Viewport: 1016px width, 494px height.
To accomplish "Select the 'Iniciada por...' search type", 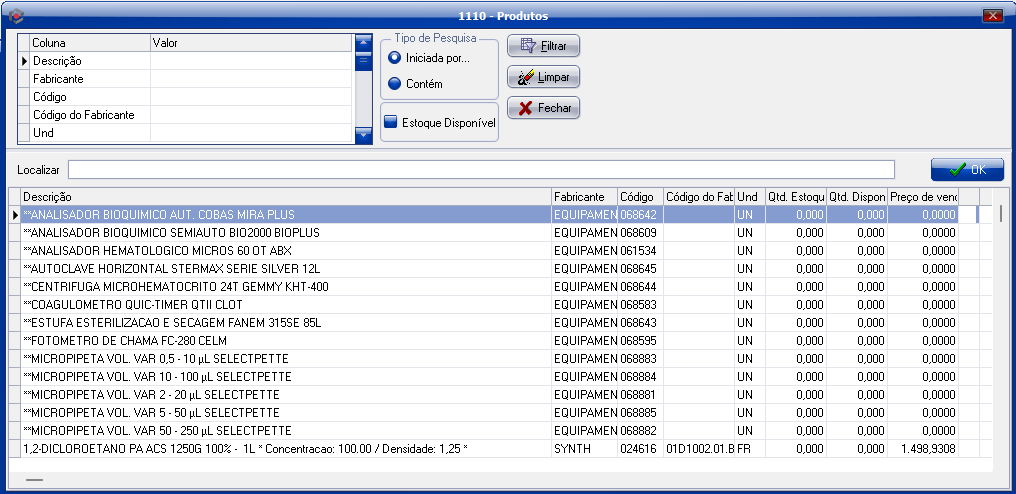I will 395,58.
